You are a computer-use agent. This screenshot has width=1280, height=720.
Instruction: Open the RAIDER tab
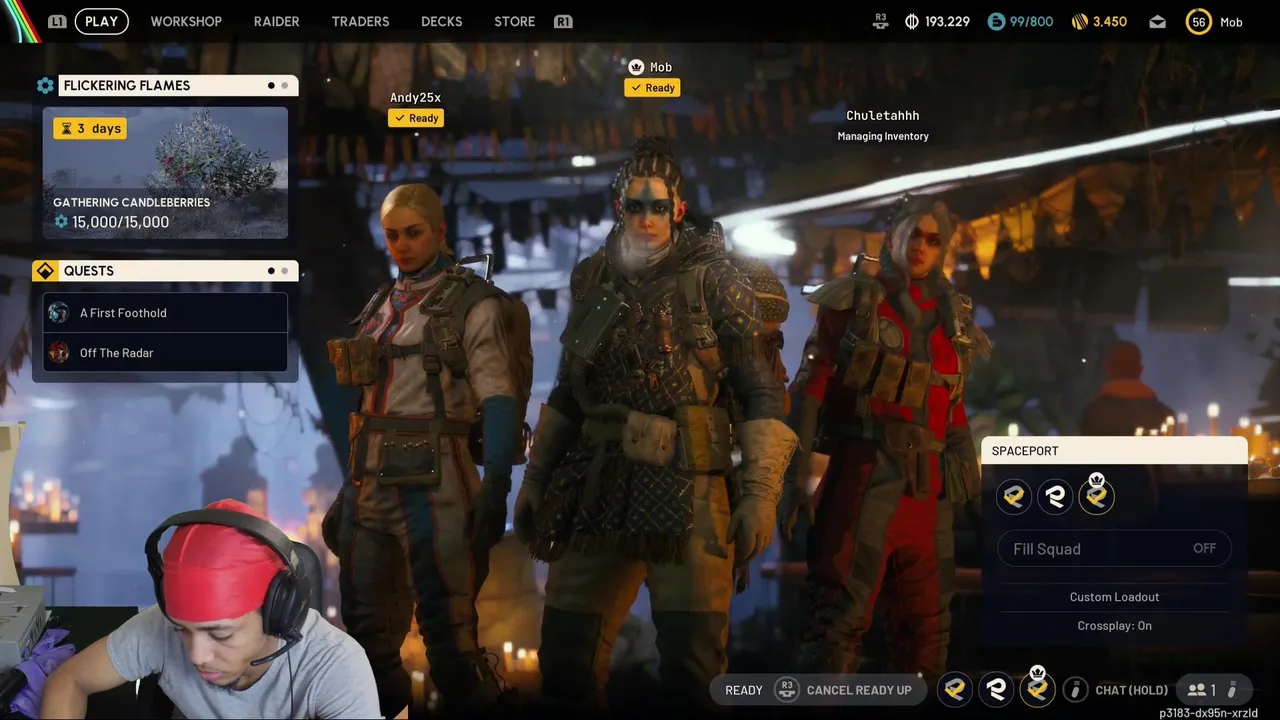276,21
